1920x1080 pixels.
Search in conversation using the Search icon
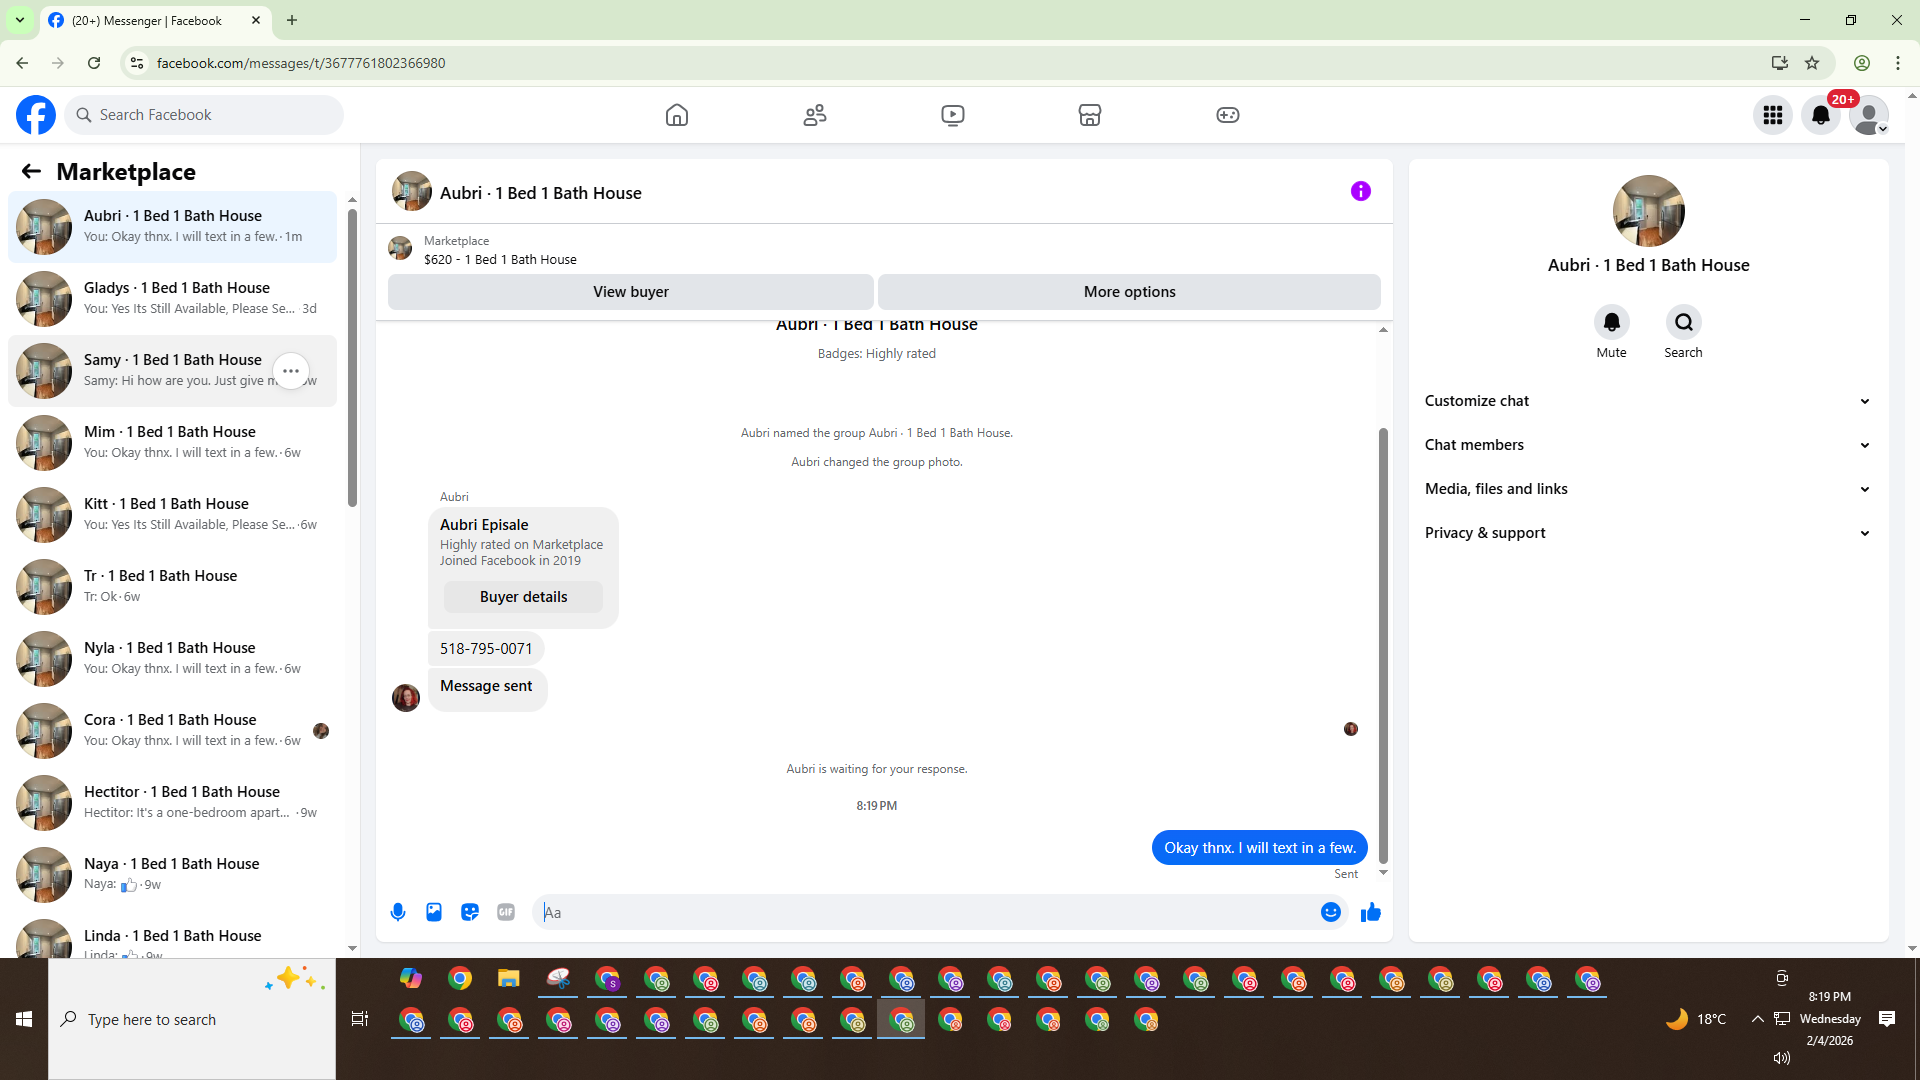pyautogui.click(x=1683, y=322)
